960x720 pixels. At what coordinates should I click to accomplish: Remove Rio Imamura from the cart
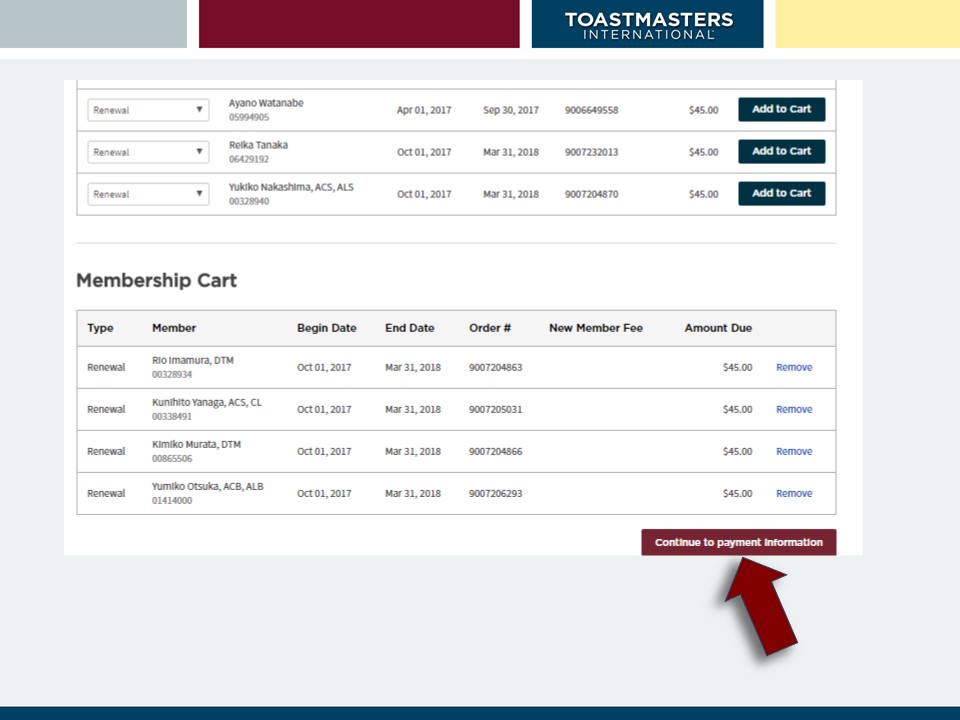pos(793,367)
